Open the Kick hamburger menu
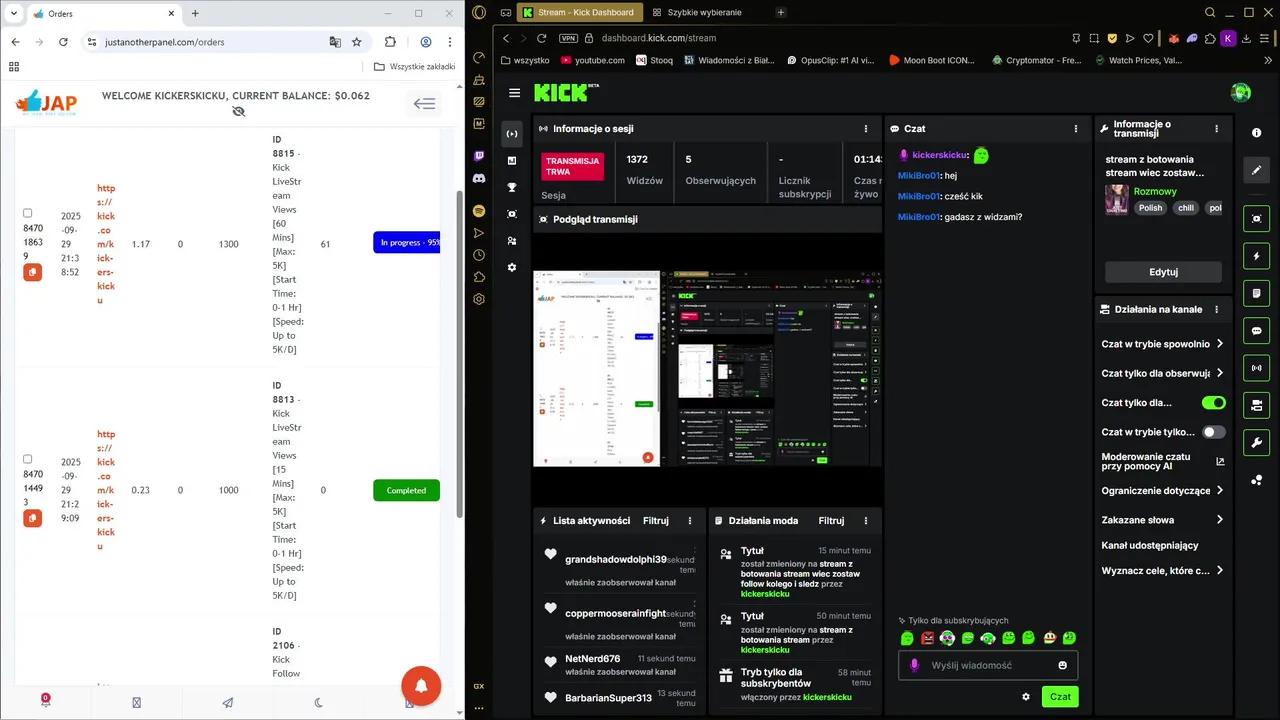 514,93
